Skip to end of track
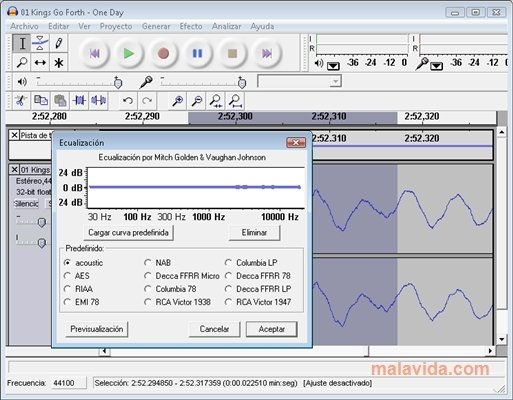The width and height of the screenshot is (513, 400). coord(267,53)
